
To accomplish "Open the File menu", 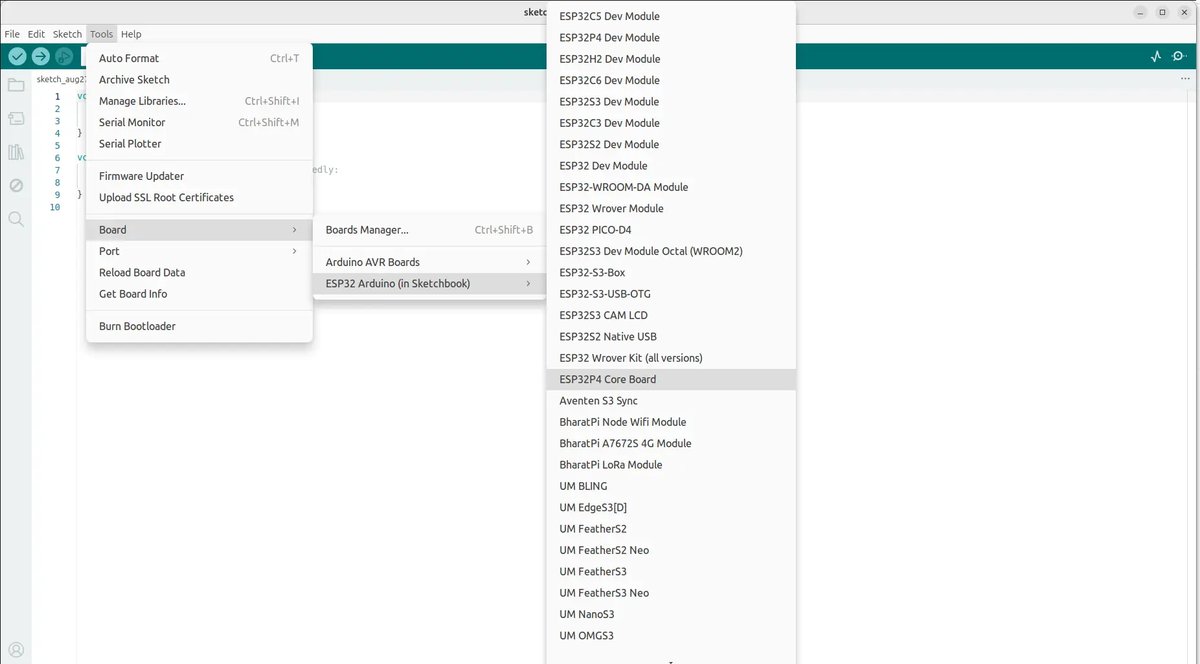I will (x=12, y=34).
